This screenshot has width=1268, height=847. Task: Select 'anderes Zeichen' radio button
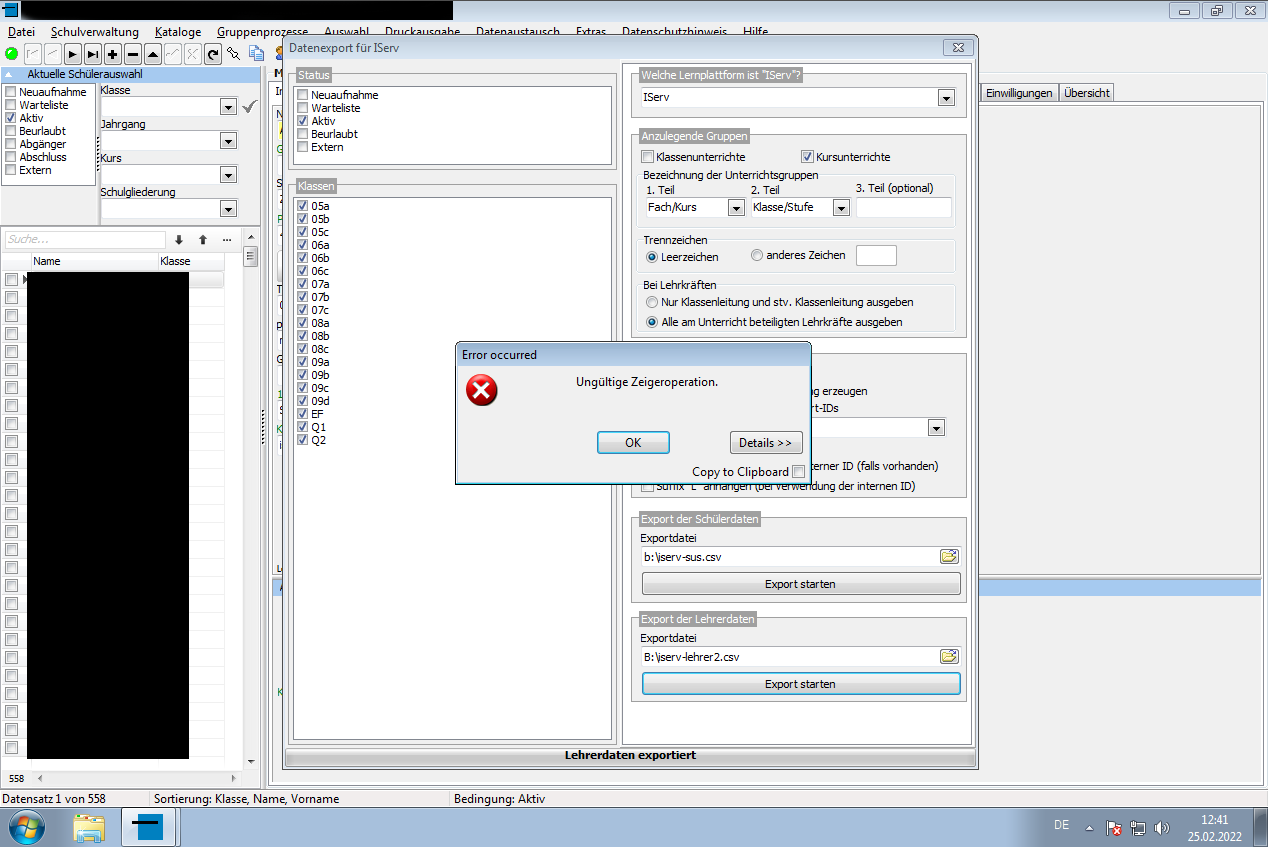click(757, 255)
